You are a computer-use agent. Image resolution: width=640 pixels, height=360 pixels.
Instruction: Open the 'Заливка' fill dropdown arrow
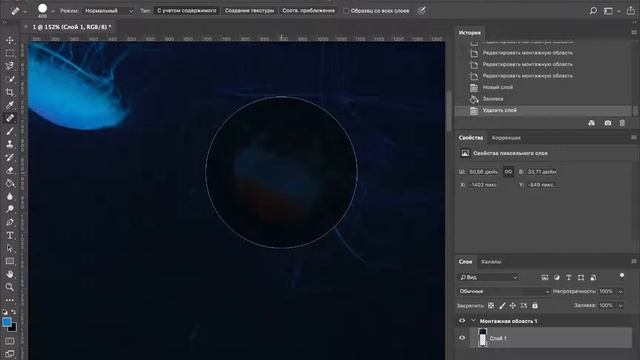(620, 305)
